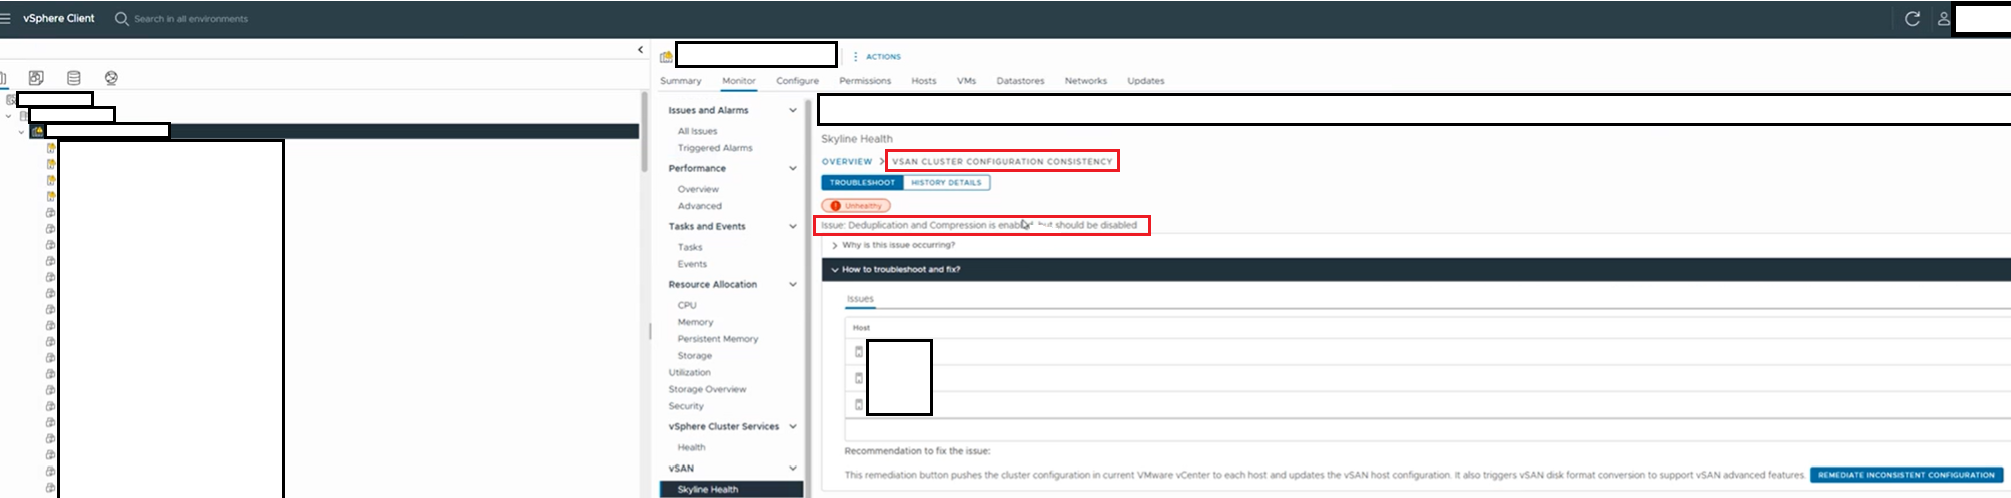The image size is (2011, 498).
Task: Open Triggered Alarms
Action: [x=715, y=148]
